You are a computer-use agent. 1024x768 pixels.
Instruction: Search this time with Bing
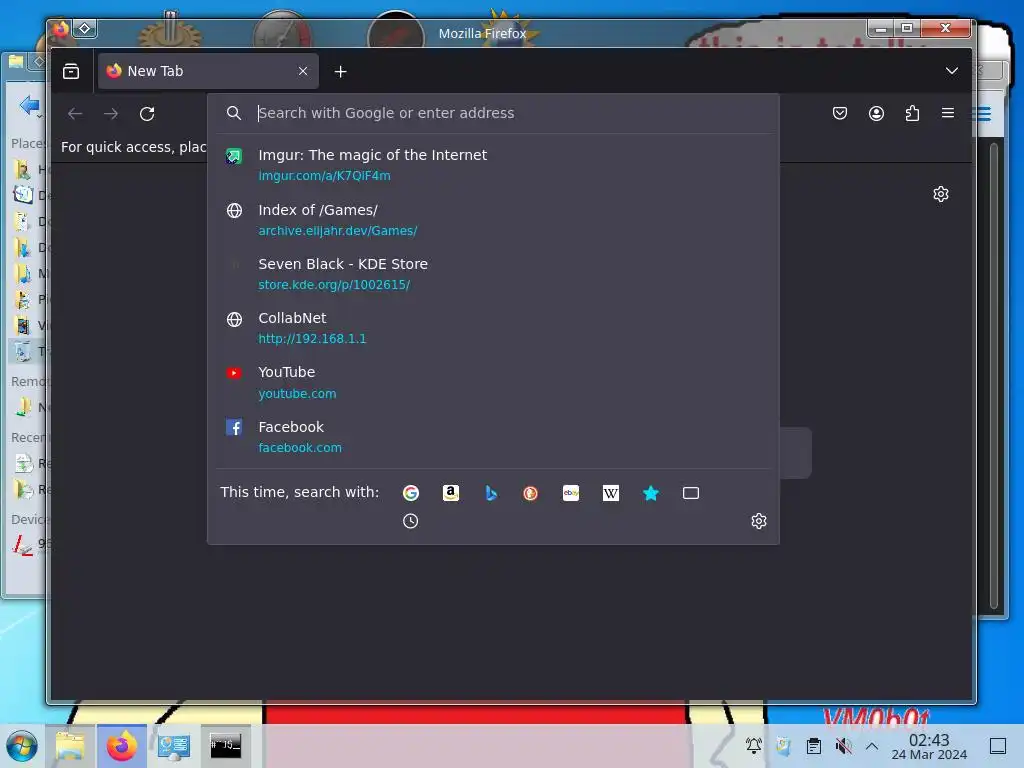pos(491,493)
